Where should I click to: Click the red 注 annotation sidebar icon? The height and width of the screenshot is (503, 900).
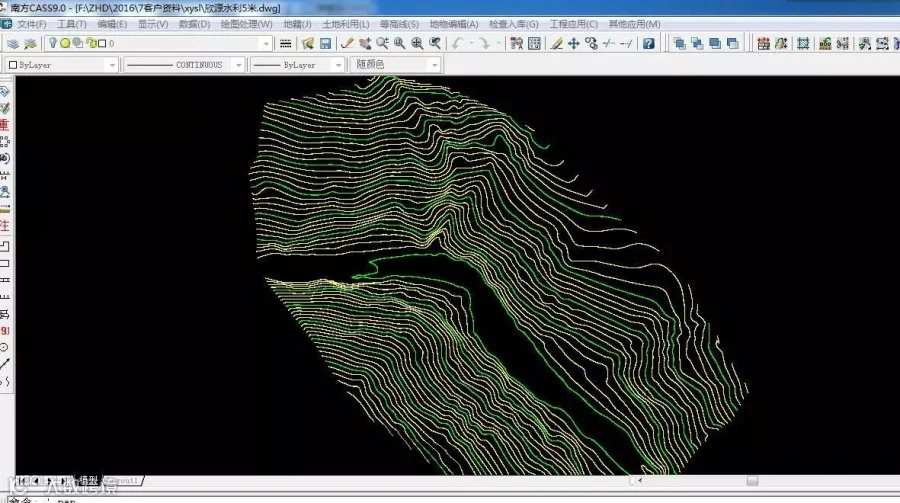tap(5, 226)
